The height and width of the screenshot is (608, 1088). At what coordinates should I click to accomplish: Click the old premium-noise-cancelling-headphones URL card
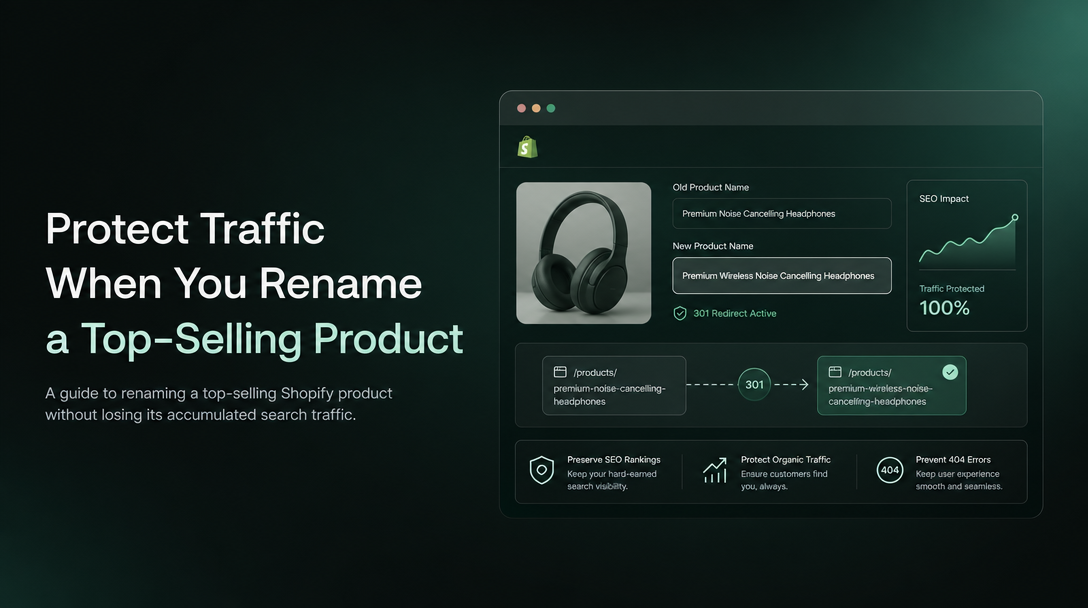click(614, 386)
